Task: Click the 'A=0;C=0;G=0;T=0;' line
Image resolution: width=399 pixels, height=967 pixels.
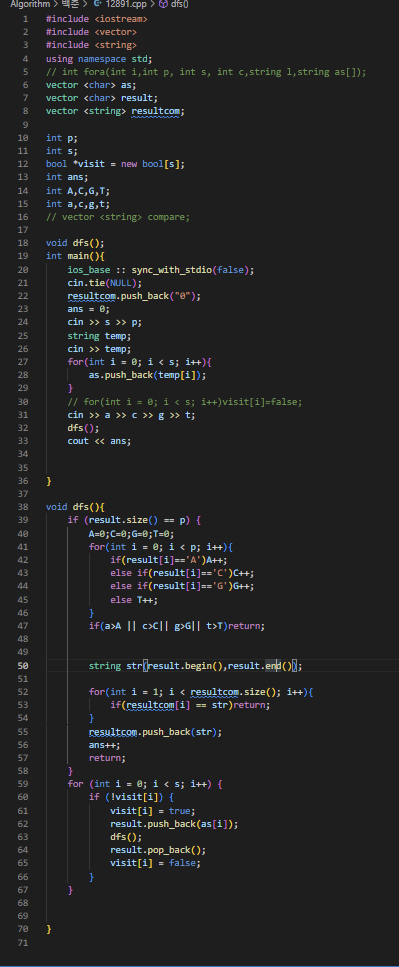Action: [131, 533]
